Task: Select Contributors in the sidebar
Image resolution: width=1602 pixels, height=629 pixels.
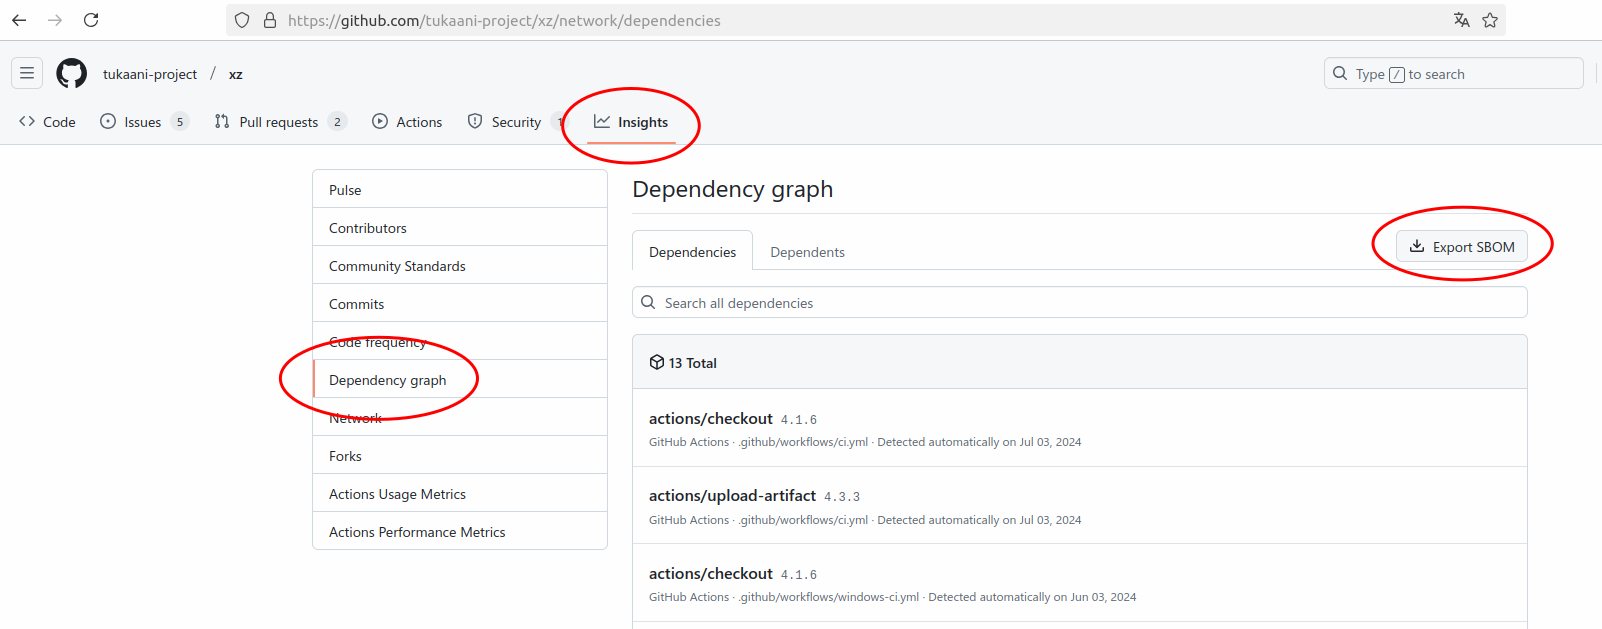Action: click(460, 227)
